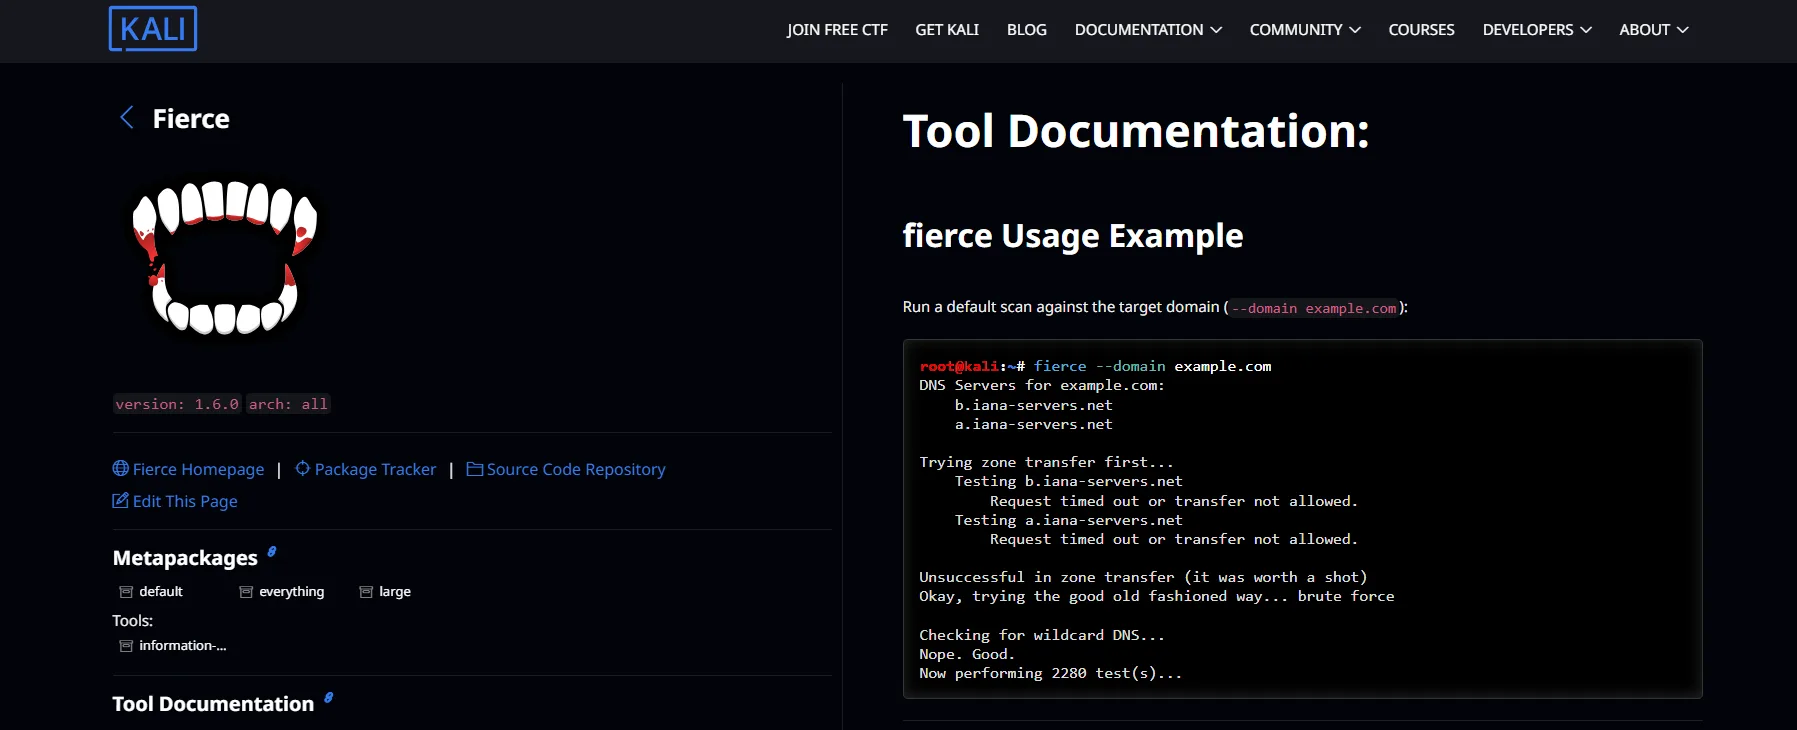Go back using the arrow beside Fierce
The height and width of the screenshot is (730, 1797).
(x=127, y=118)
